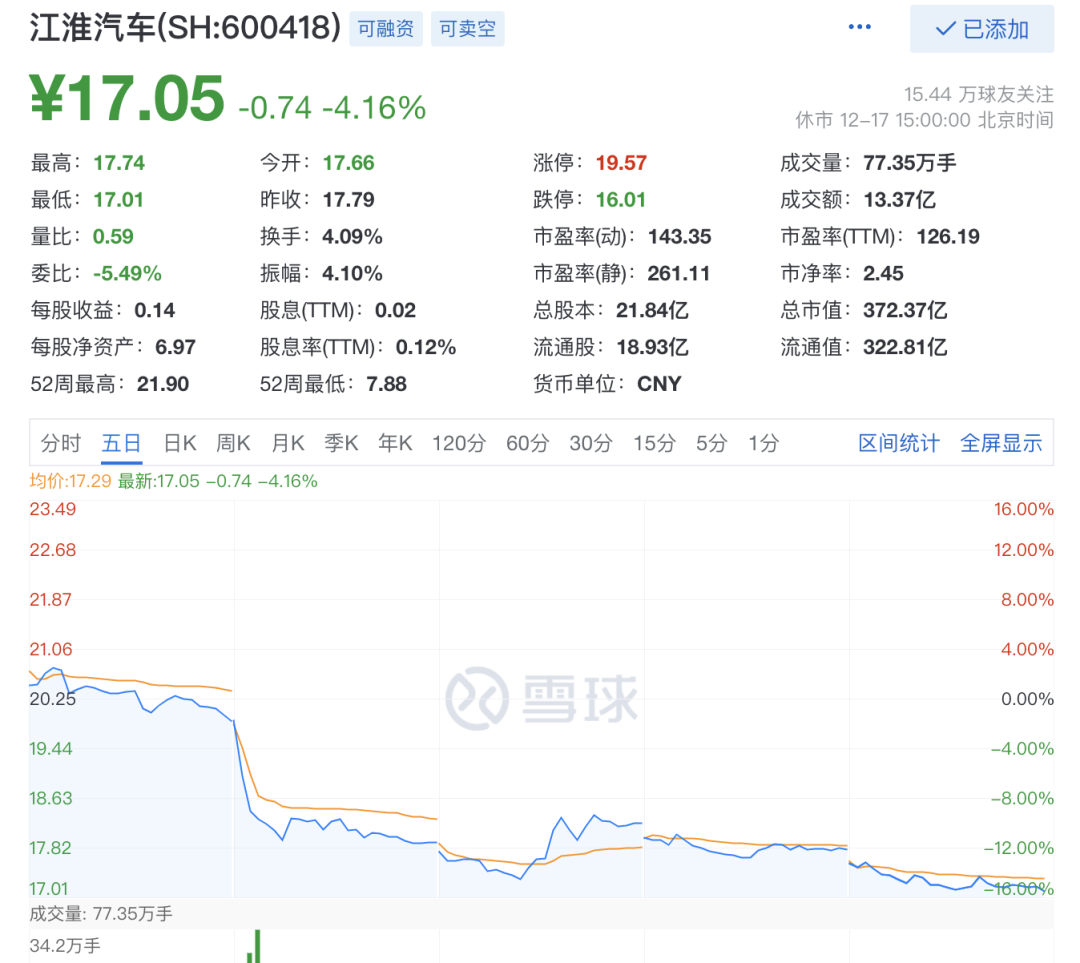Image resolution: width=1080 pixels, height=963 pixels.
Task: Click the 已添加 watchlist button
Action: (x=982, y=29)
